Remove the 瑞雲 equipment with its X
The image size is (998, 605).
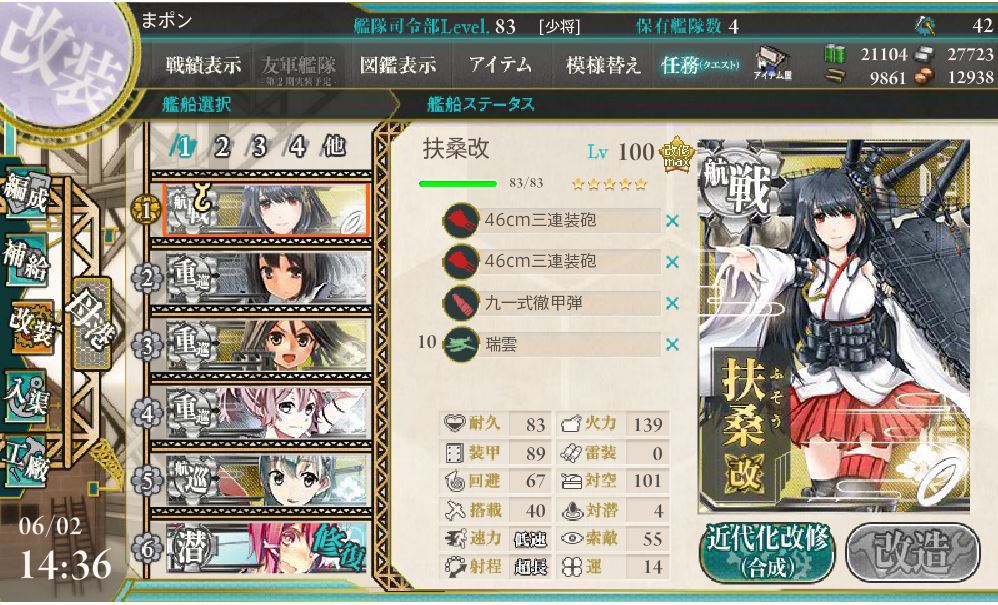pos(672,345)
